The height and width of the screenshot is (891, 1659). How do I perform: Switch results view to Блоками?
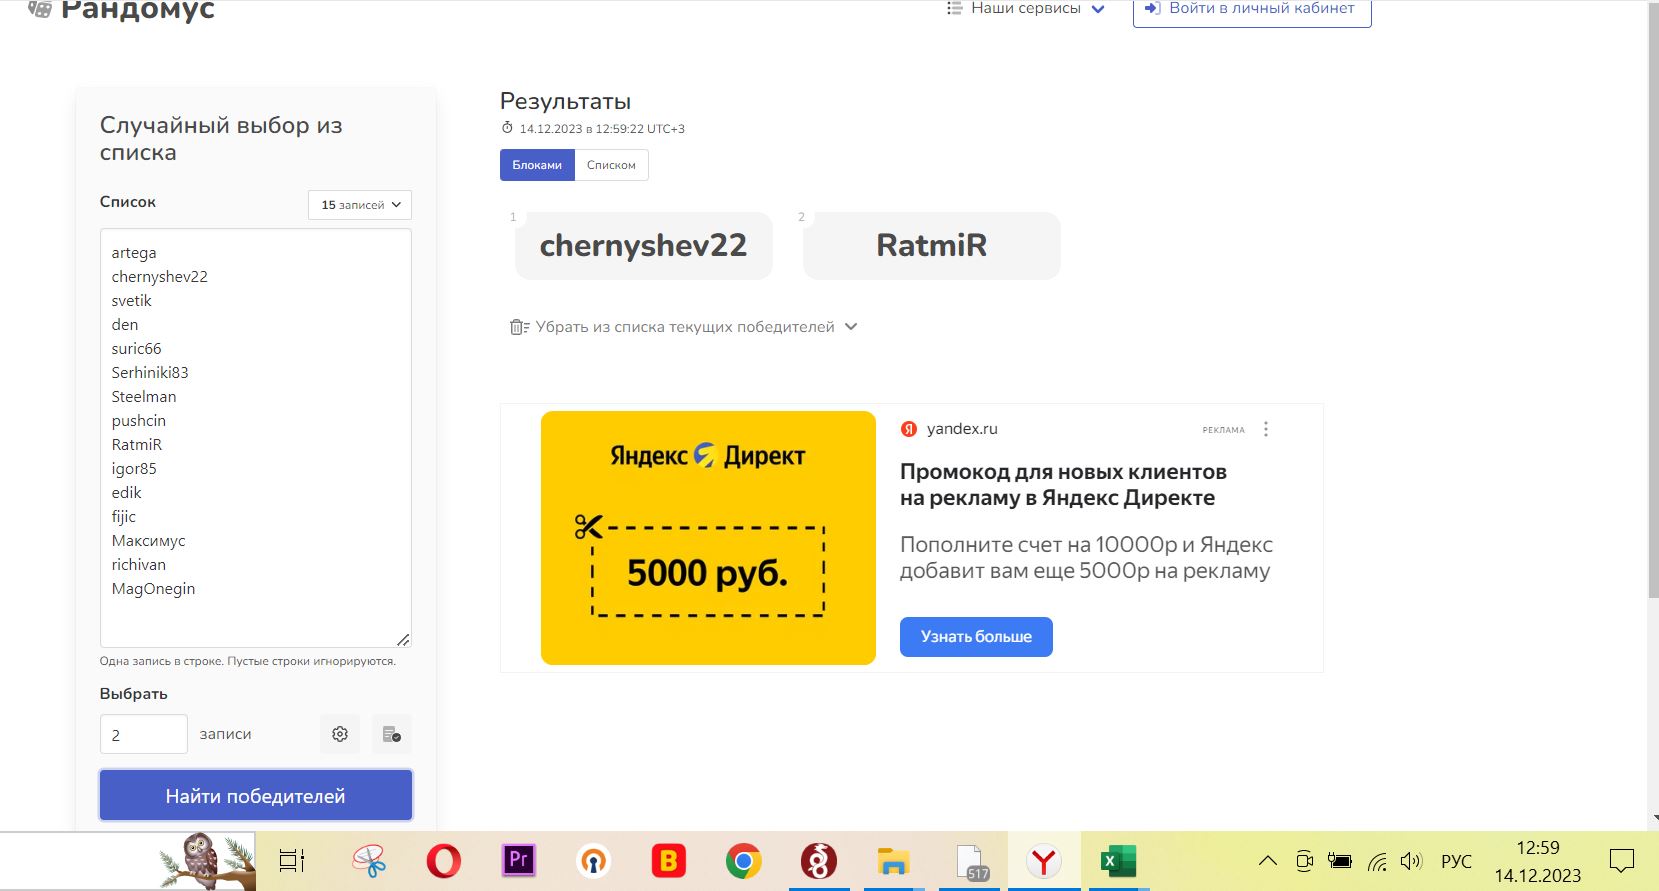(537, 165)
